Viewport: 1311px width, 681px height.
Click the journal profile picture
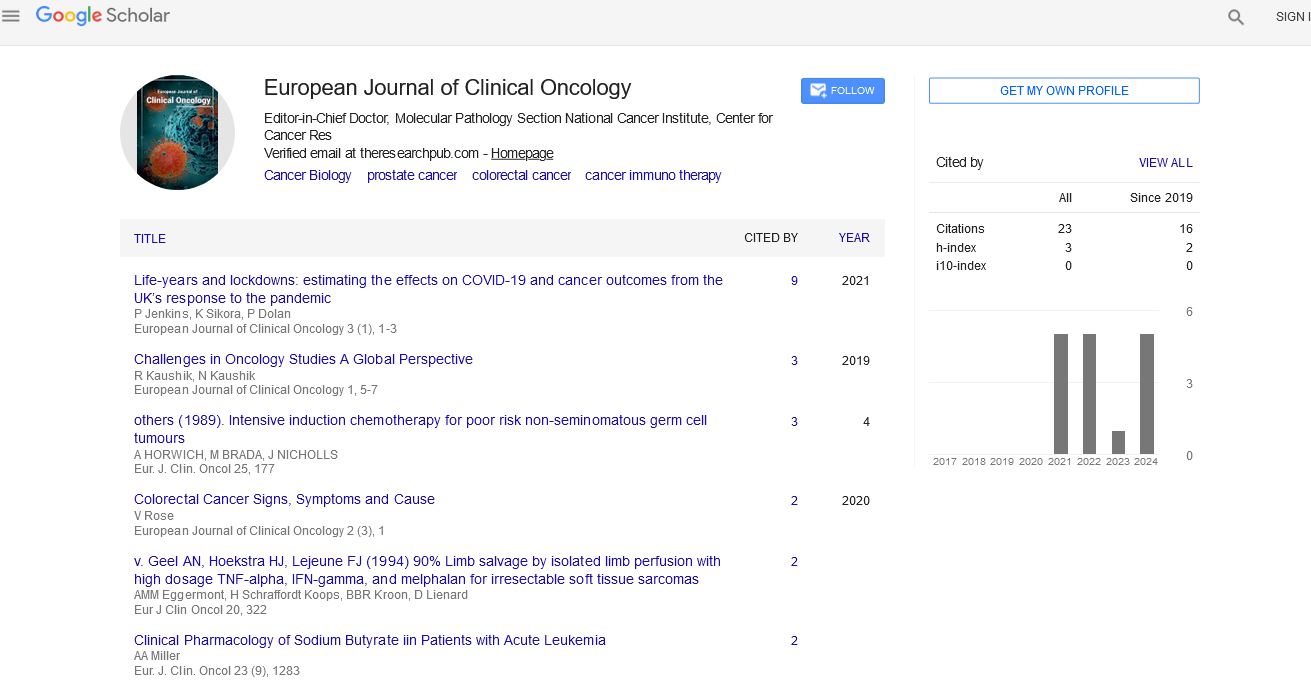tap(177, 132)
